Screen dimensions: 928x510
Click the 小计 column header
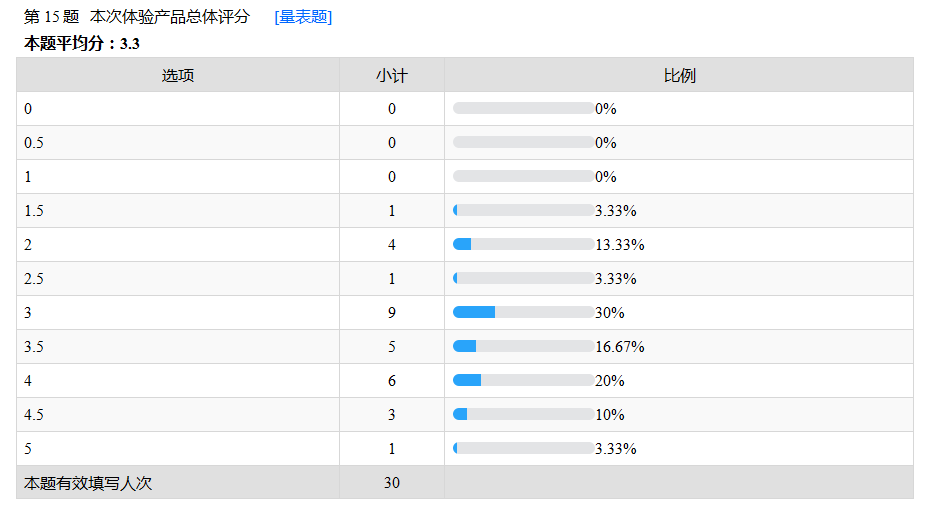392,75
